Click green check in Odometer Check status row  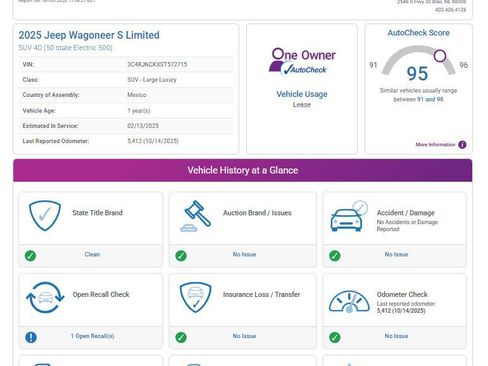(335, 337)
